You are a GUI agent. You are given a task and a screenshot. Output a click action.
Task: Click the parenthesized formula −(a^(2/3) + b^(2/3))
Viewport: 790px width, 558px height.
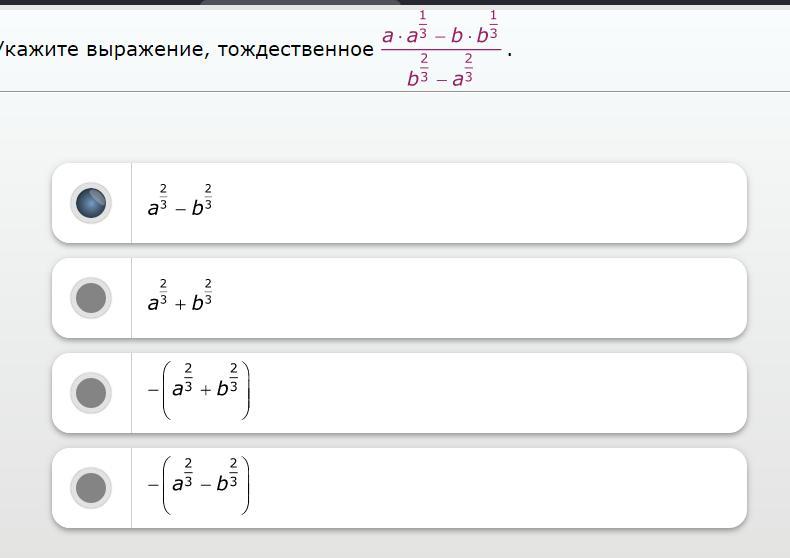coord(199,390)
